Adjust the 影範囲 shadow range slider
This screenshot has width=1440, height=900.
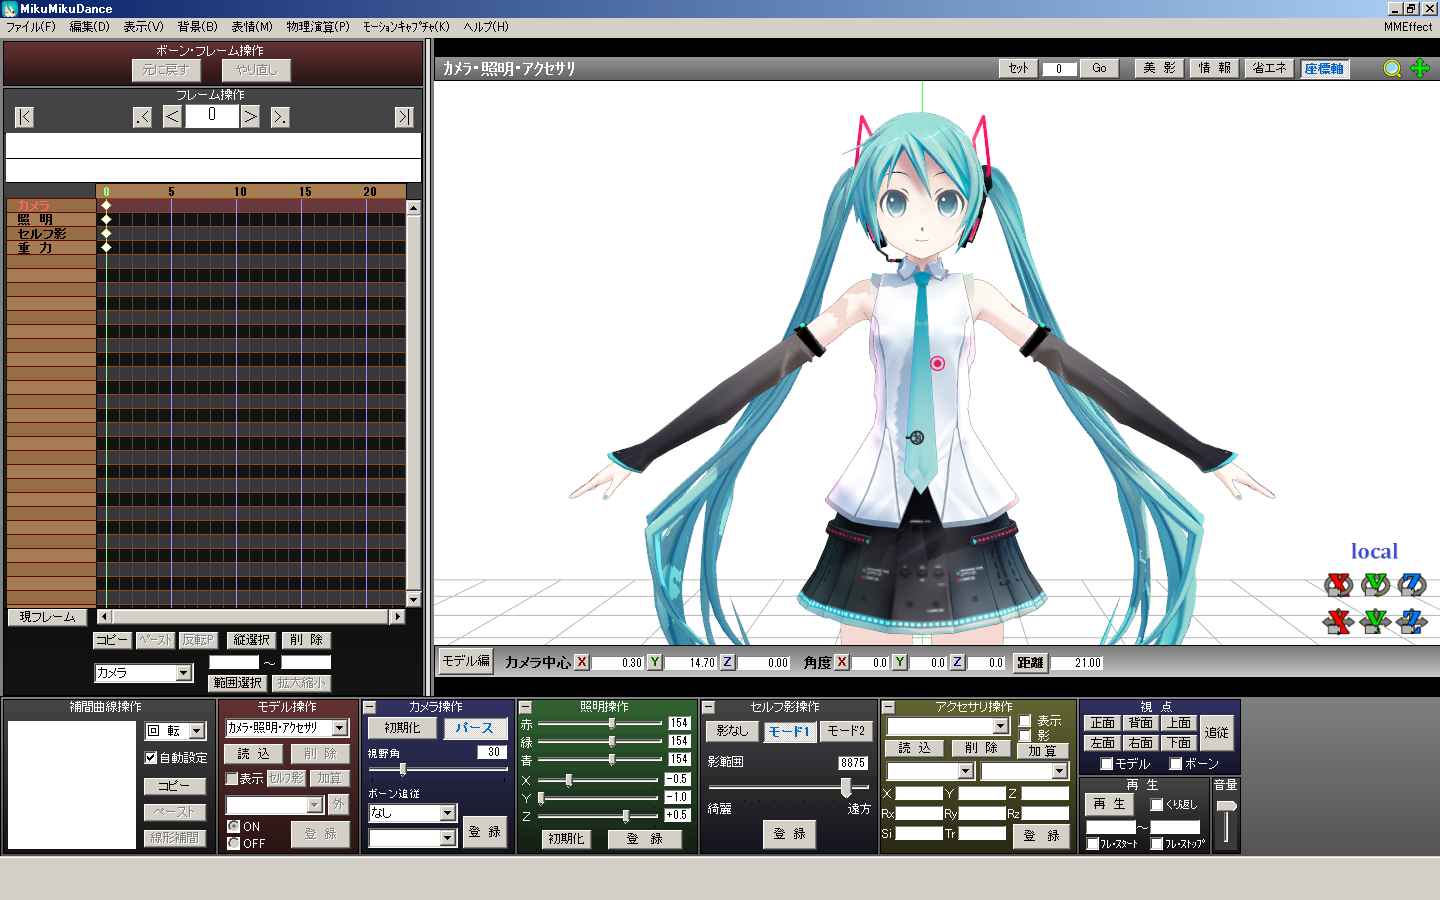[x=846, y=788]
